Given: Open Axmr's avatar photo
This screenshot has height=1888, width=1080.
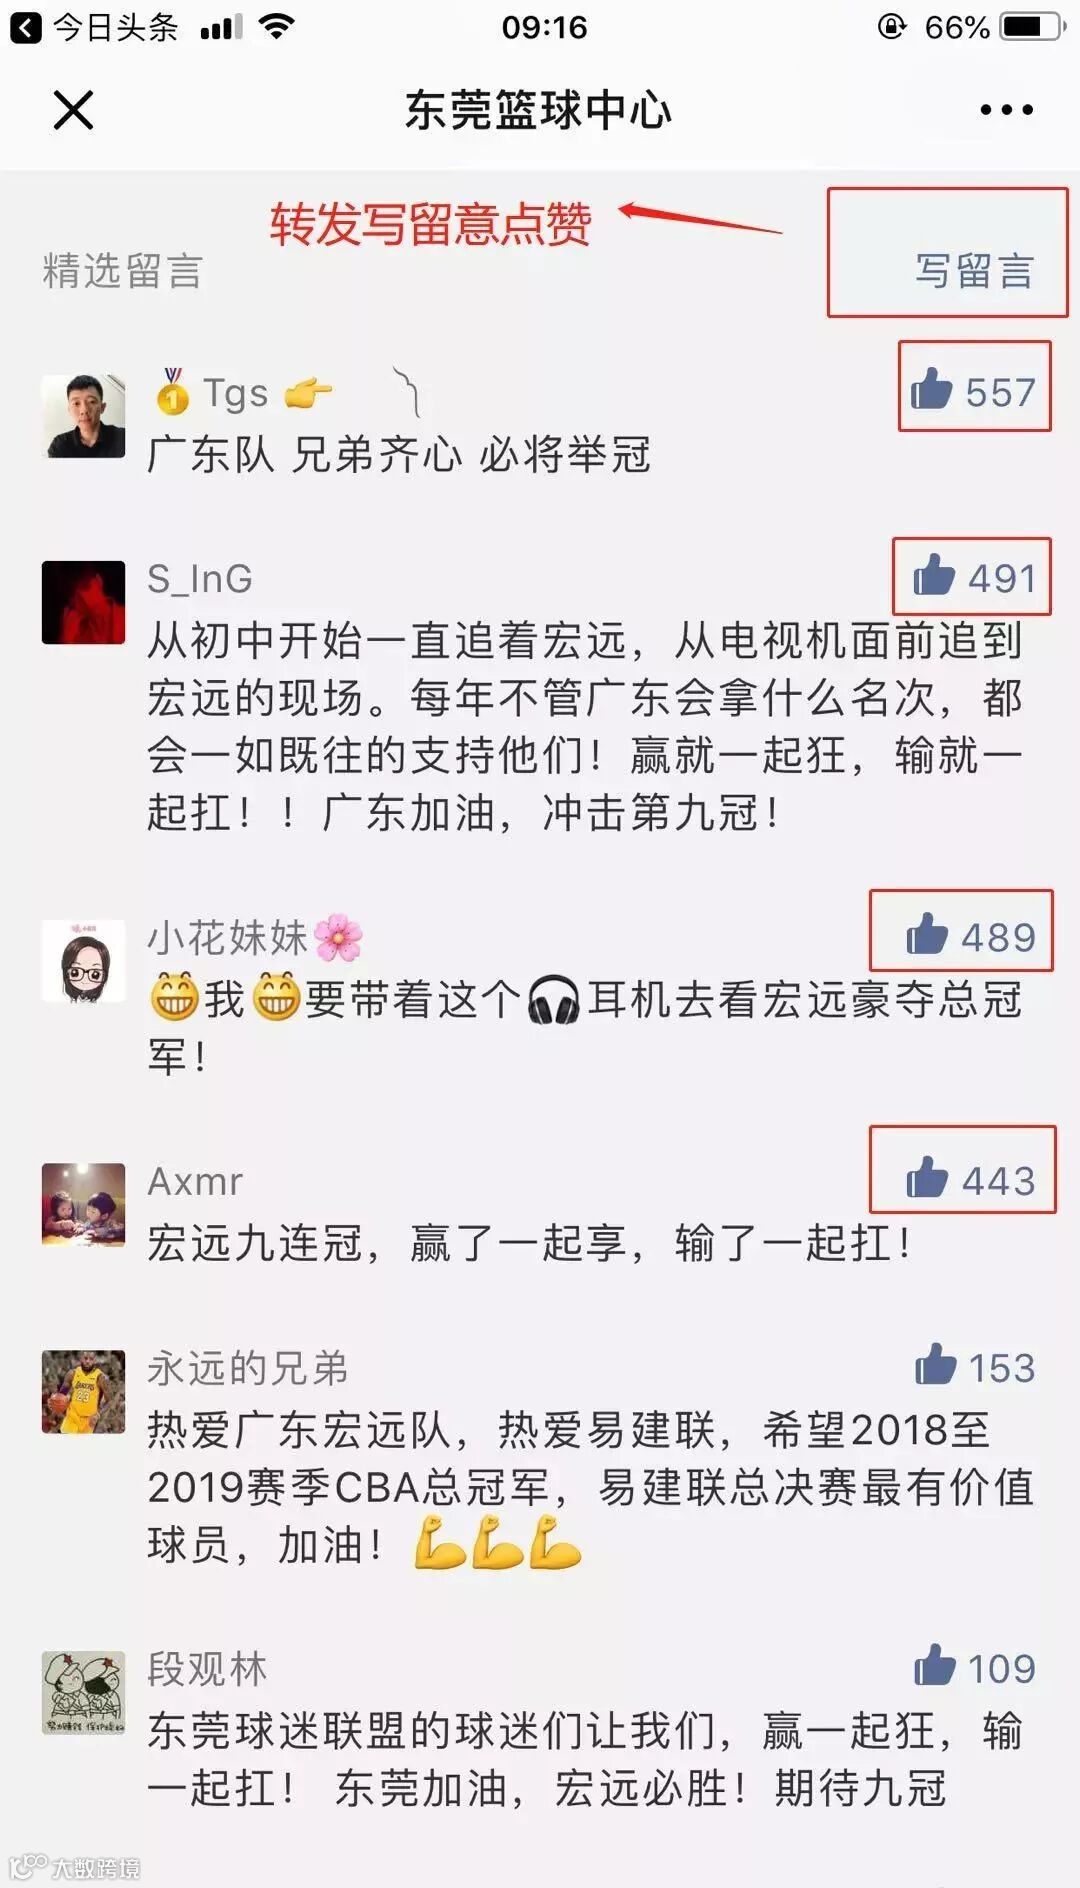Looking at the screenshot, I should 83,1205.
